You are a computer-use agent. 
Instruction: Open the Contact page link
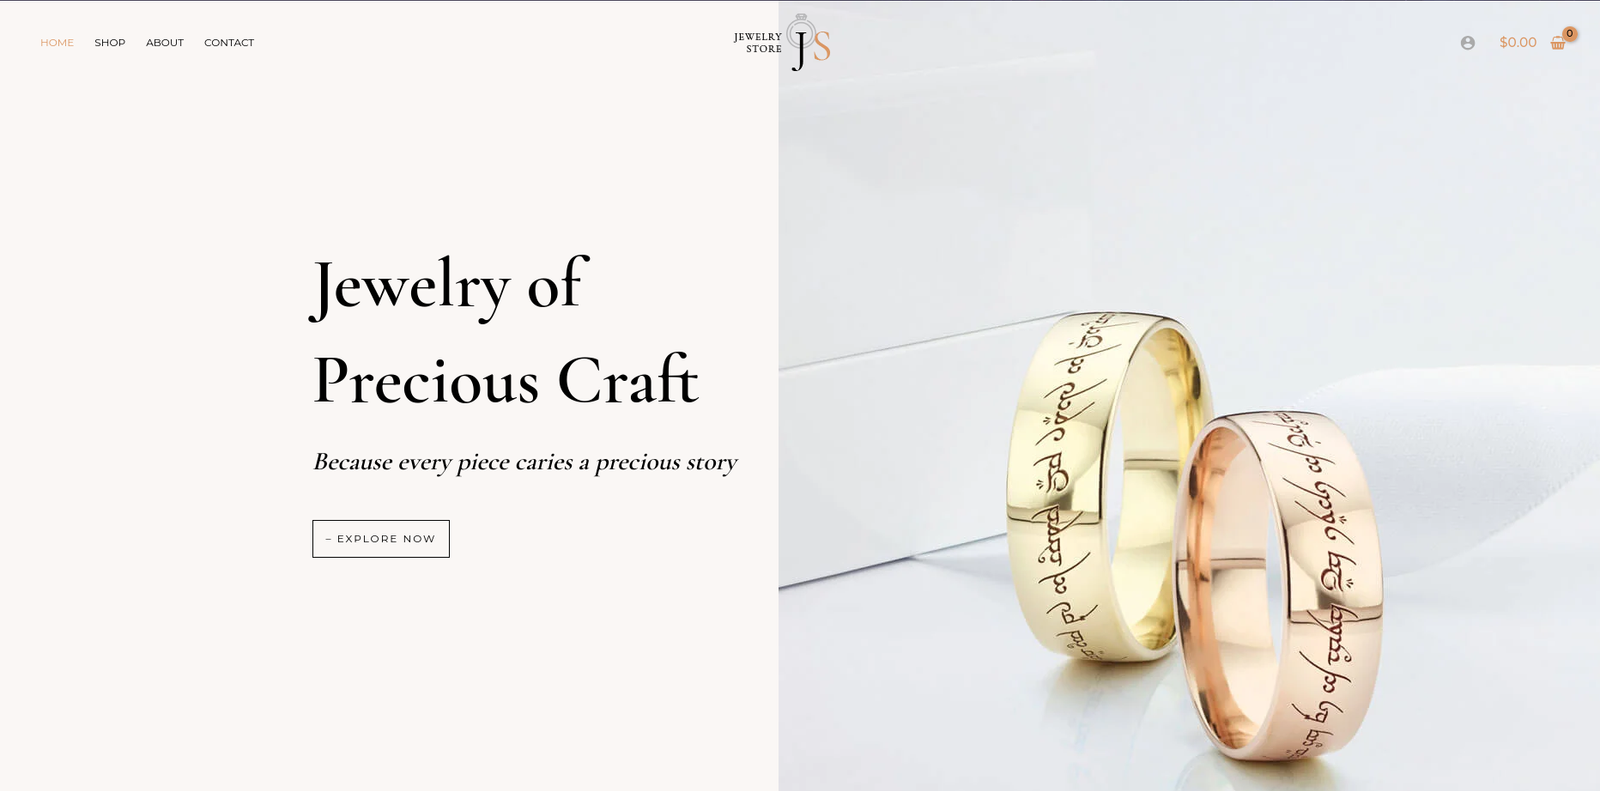click(229, 43)
